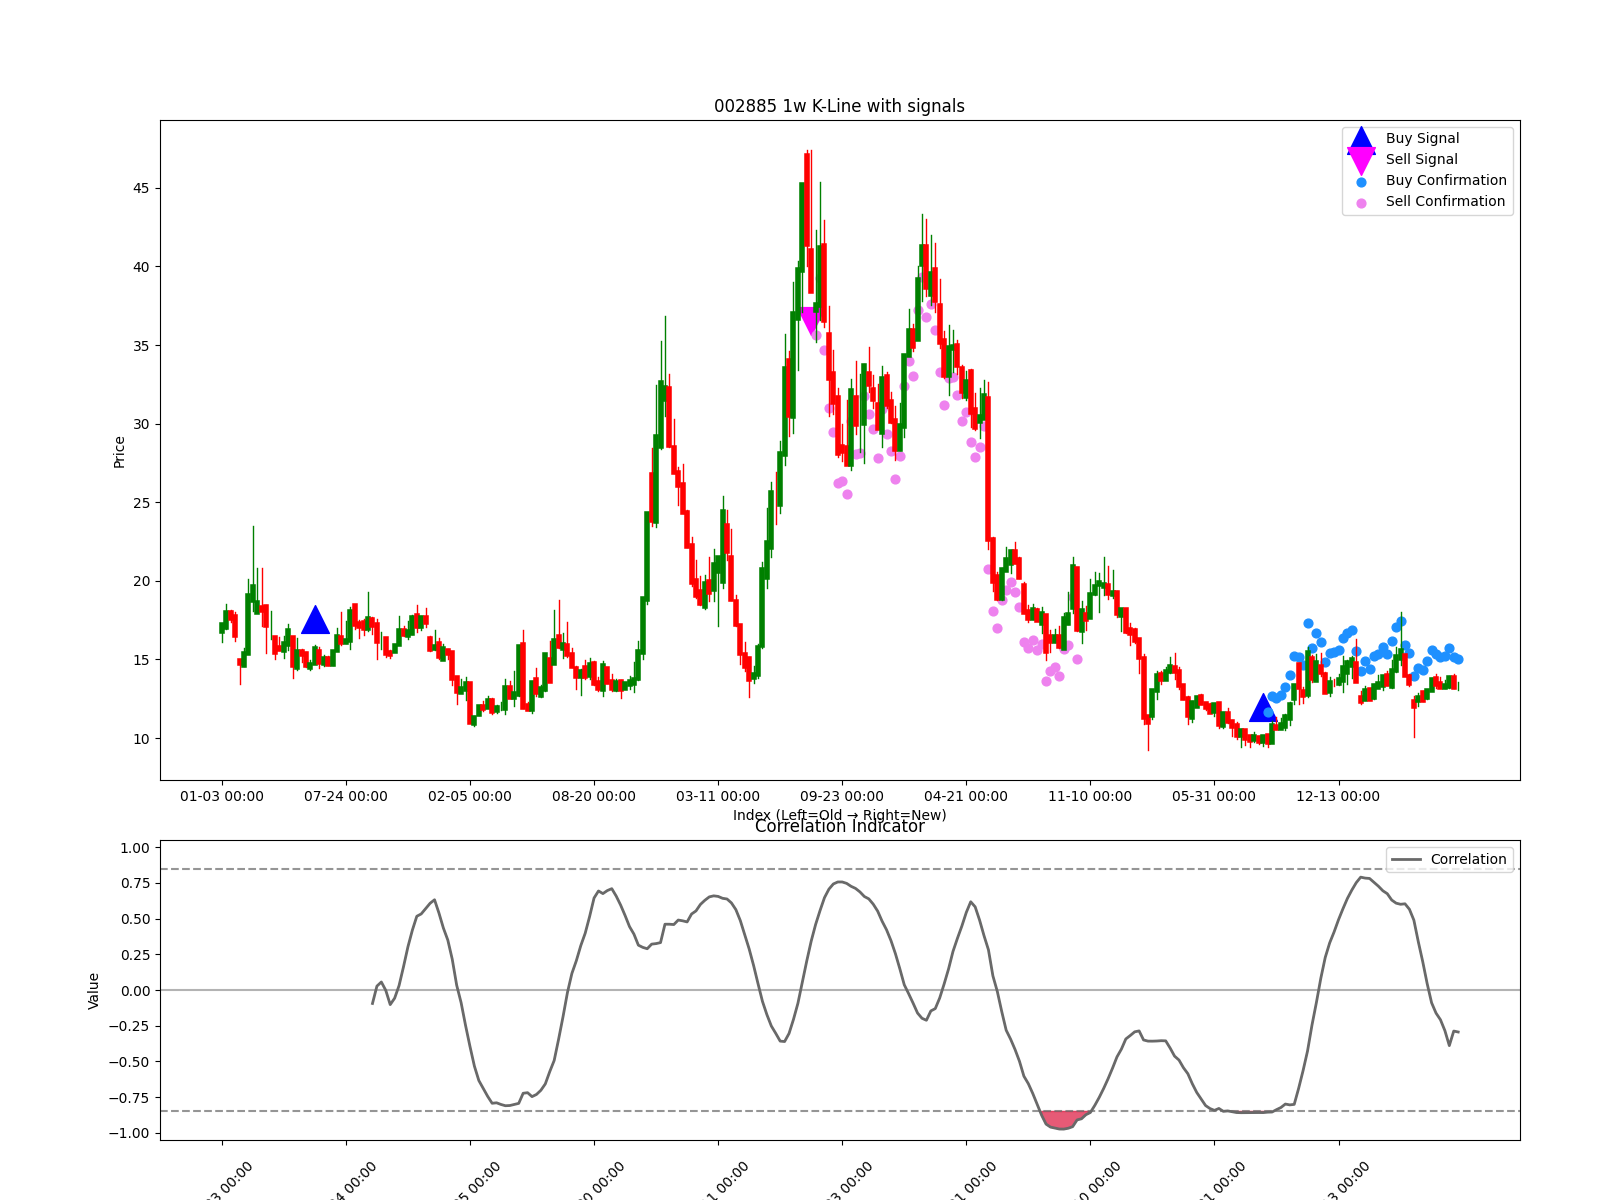This screenshot has height=1200, width=1600.
Task: Click the x-axis tick '01-03 00:00'
Action: pos(222,796)
